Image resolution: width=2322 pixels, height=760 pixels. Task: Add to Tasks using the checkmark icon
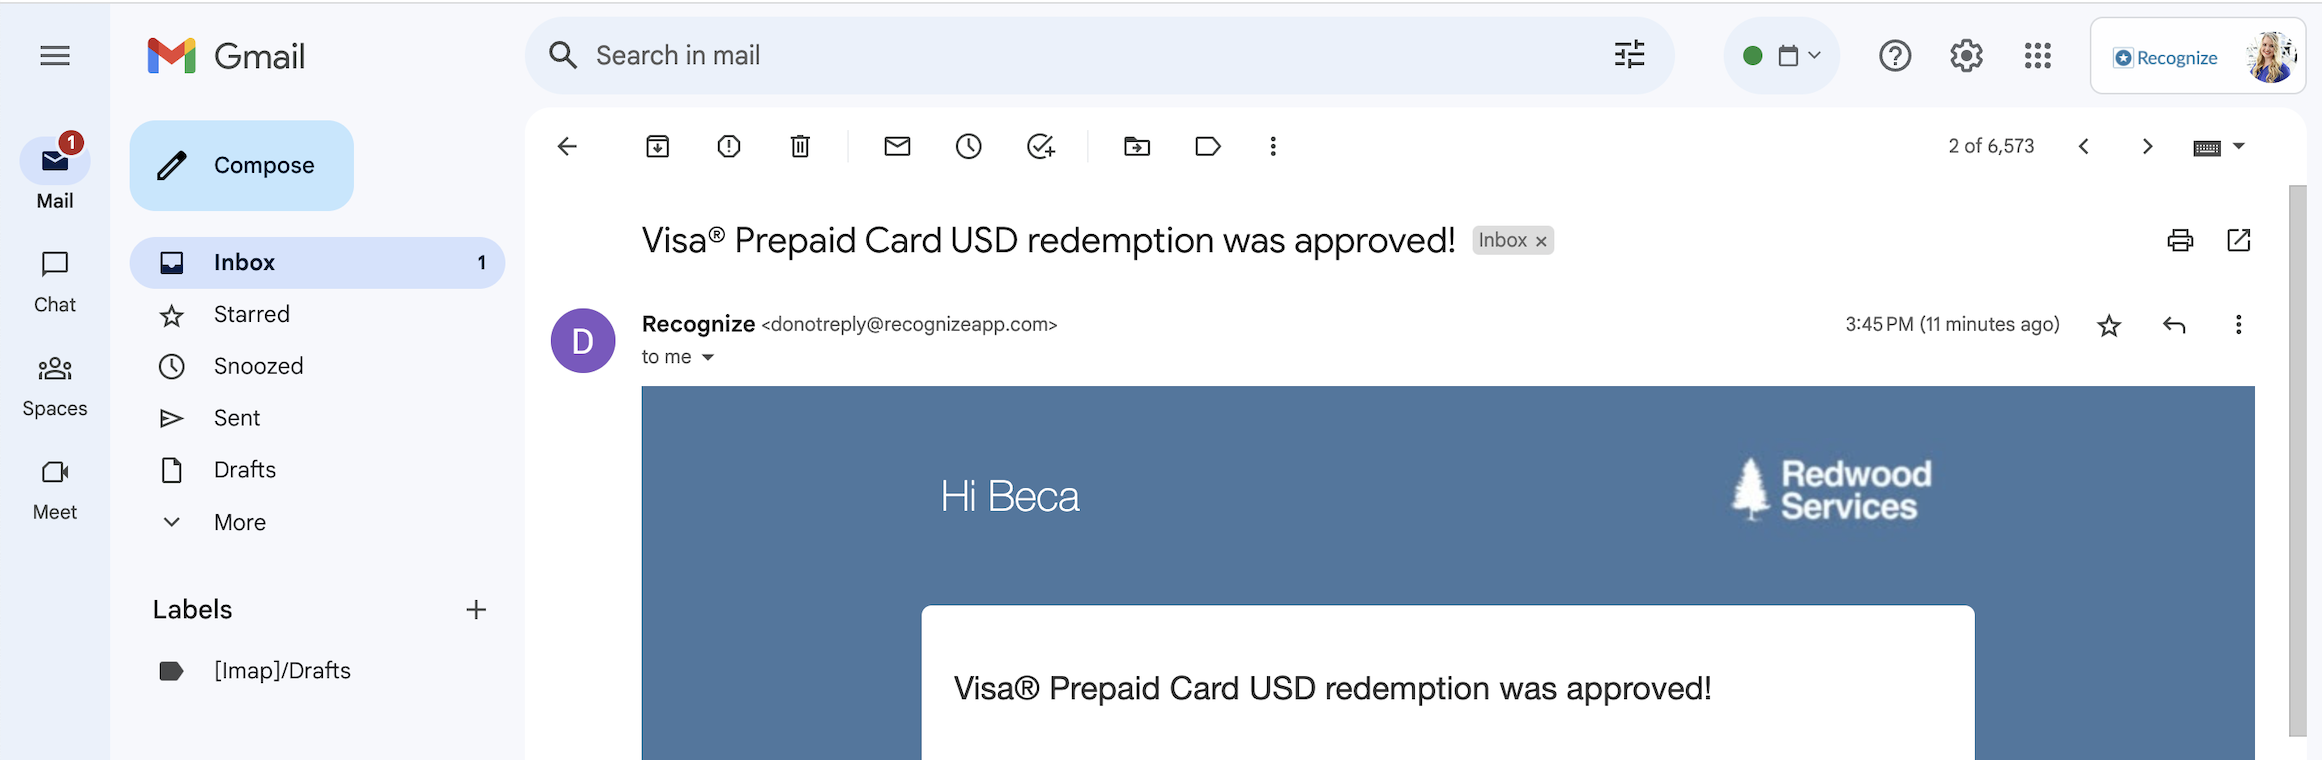pos(1041,146)
